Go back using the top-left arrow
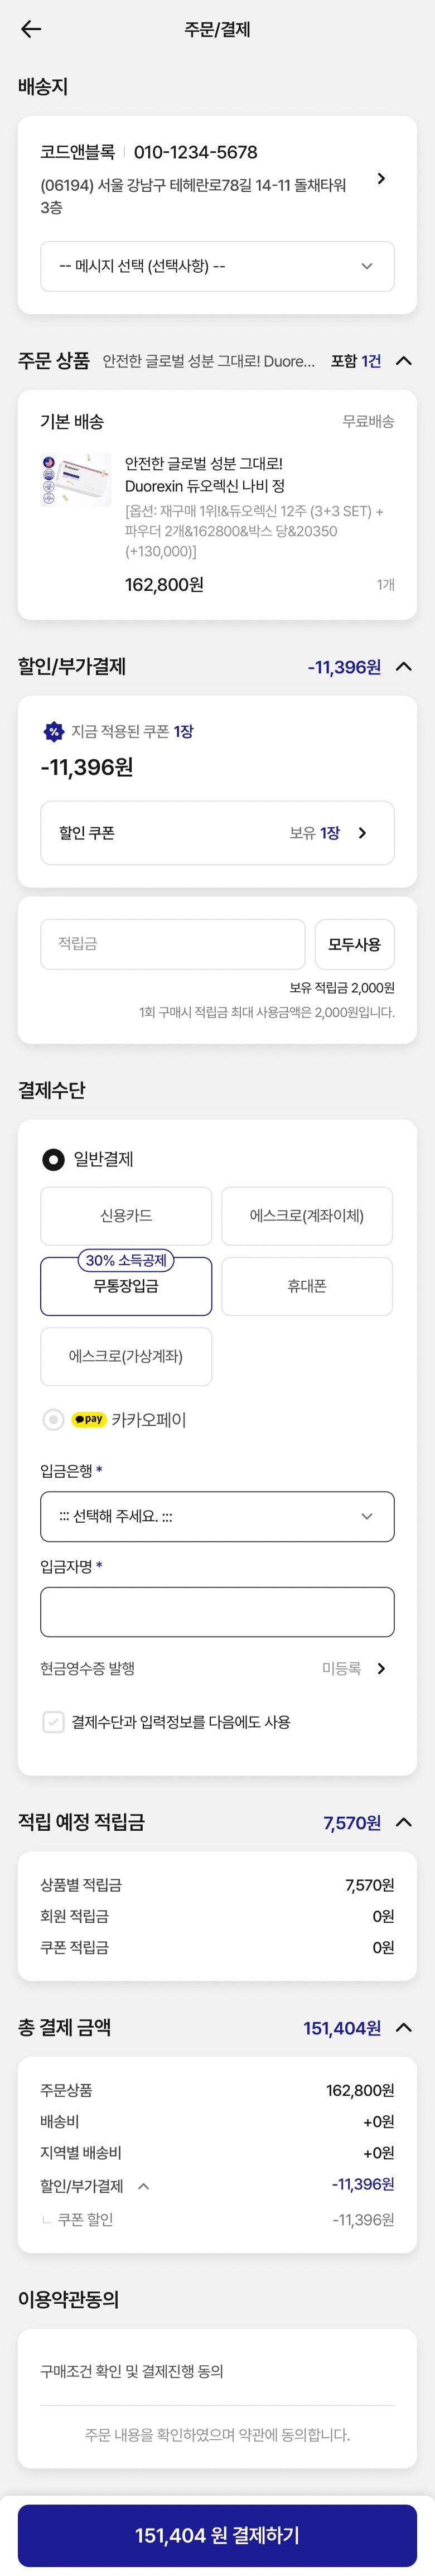Image resolution: width=435 pixels, height=2576 pixels. 31,29
